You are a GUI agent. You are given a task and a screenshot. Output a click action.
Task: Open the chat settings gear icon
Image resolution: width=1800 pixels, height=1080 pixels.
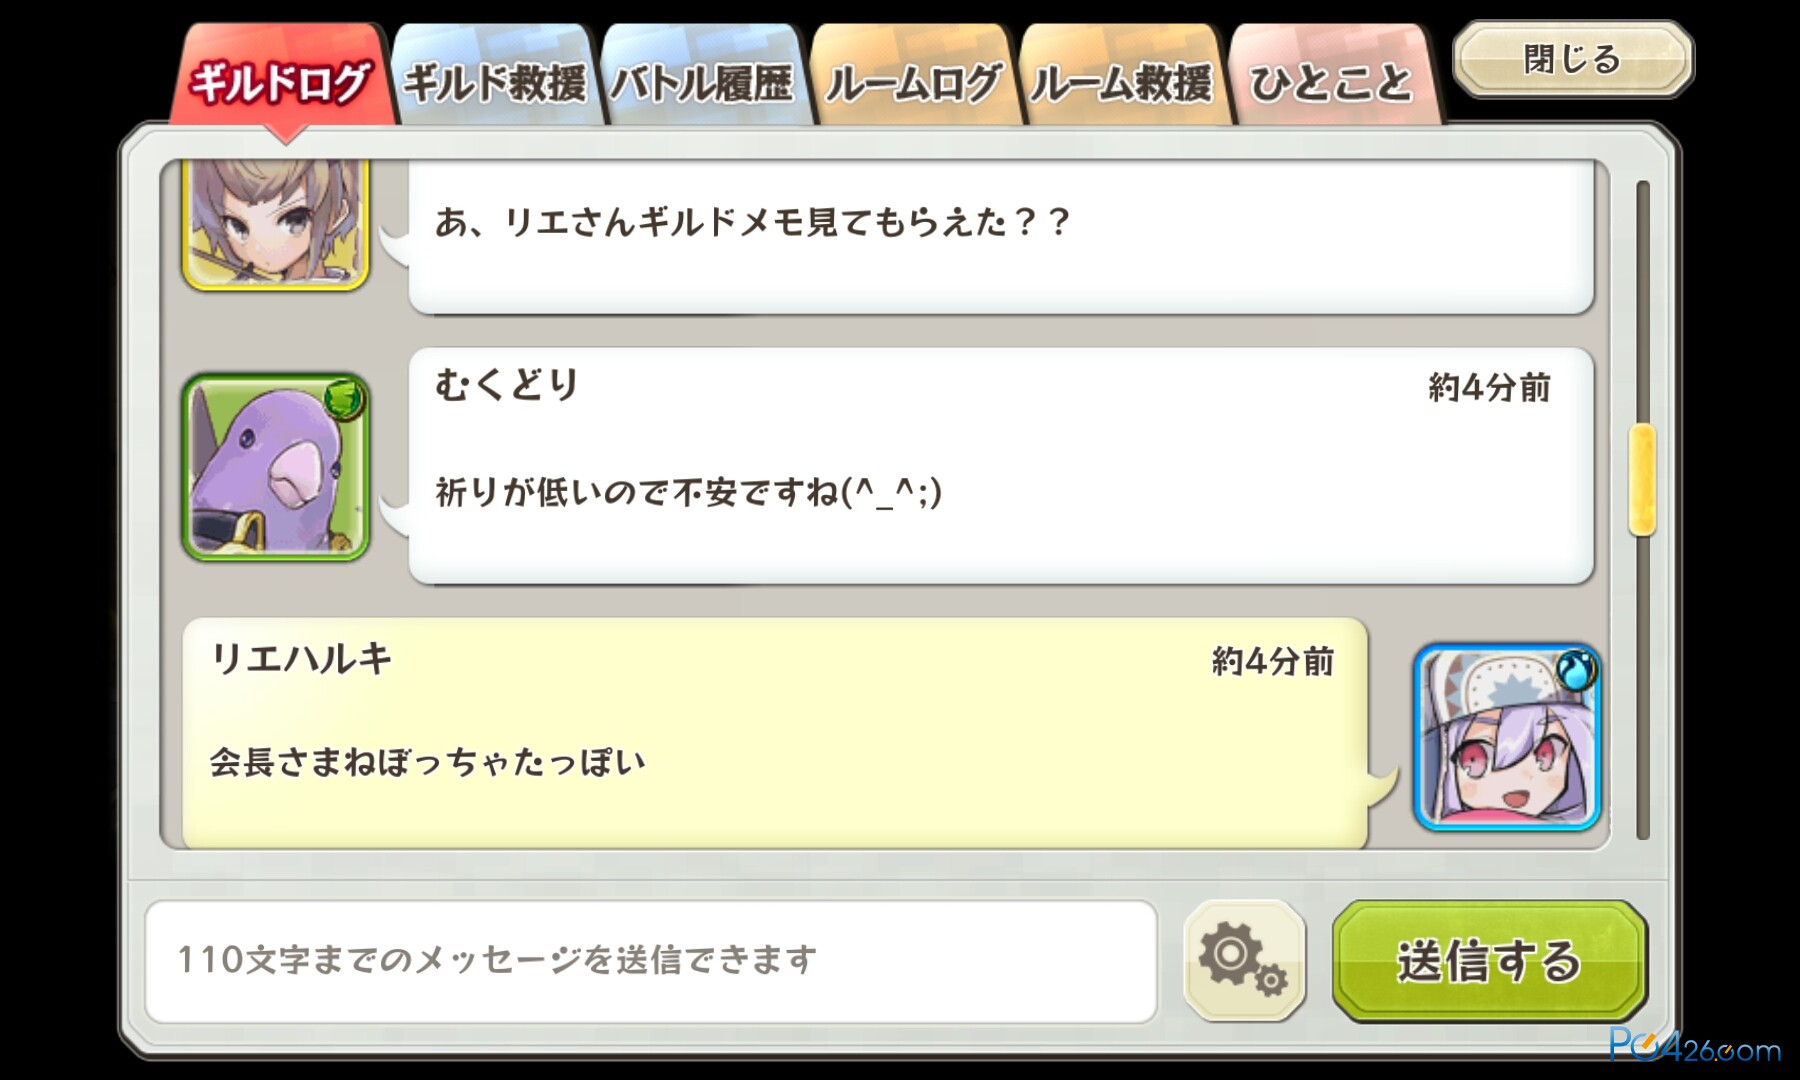[1244, 961]
